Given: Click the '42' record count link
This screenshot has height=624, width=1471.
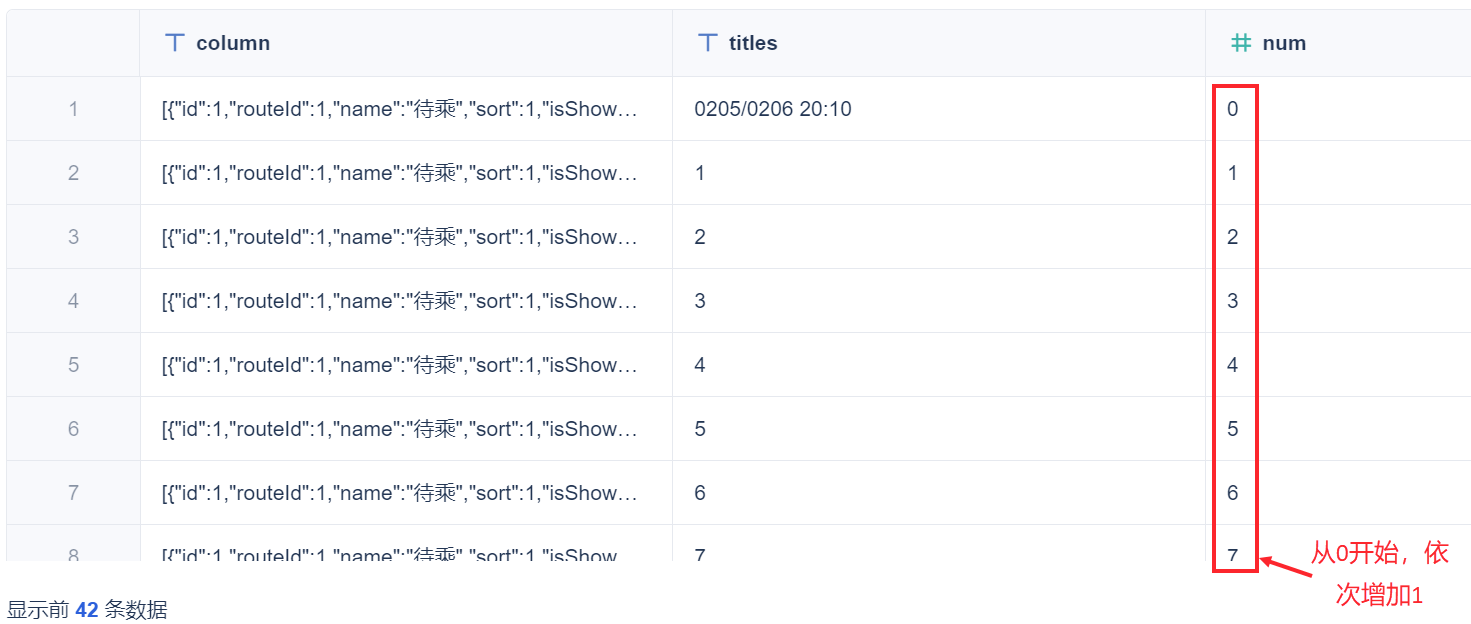Looking at the screenshot, I should (x=87, y=610).
